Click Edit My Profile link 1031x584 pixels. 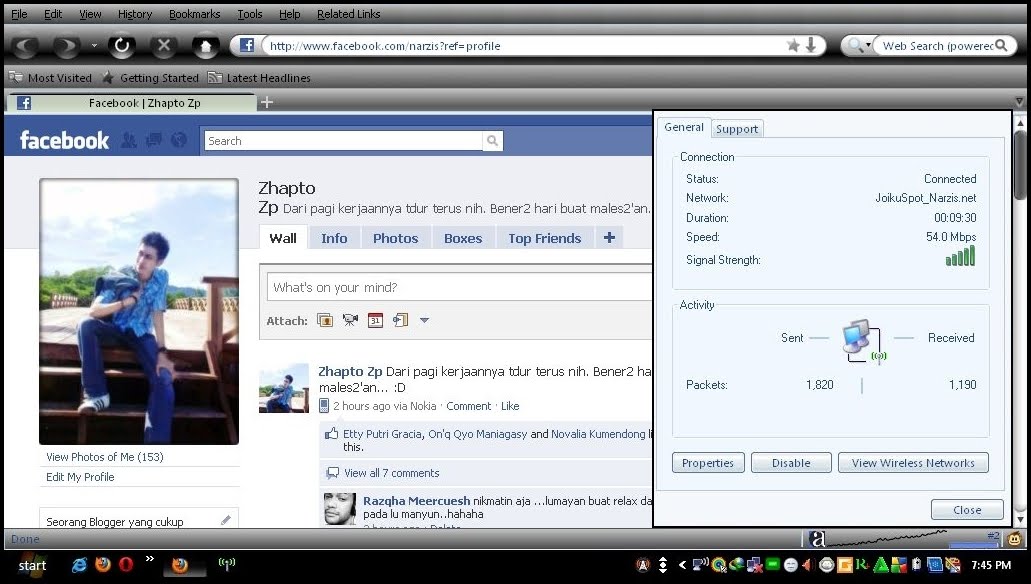pyautogui.click(x=80, y=477)
